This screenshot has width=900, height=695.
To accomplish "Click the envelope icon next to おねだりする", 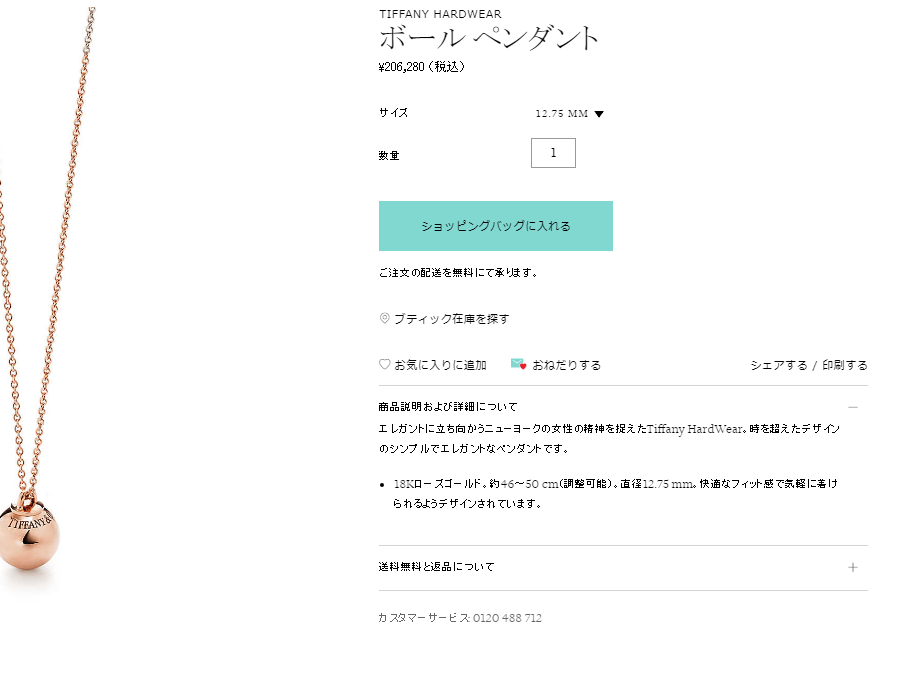I will click(x=516, y=364).
